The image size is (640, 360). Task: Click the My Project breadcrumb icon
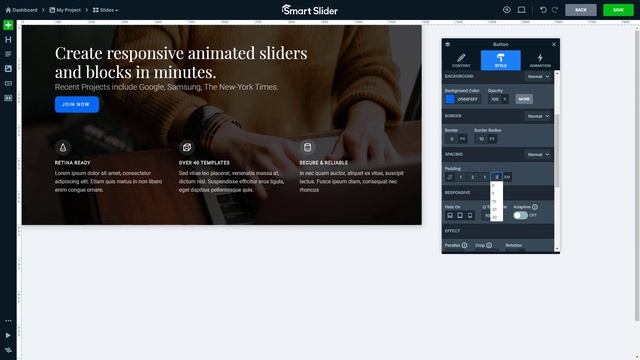pyautogui.click(x=52, y=10)
